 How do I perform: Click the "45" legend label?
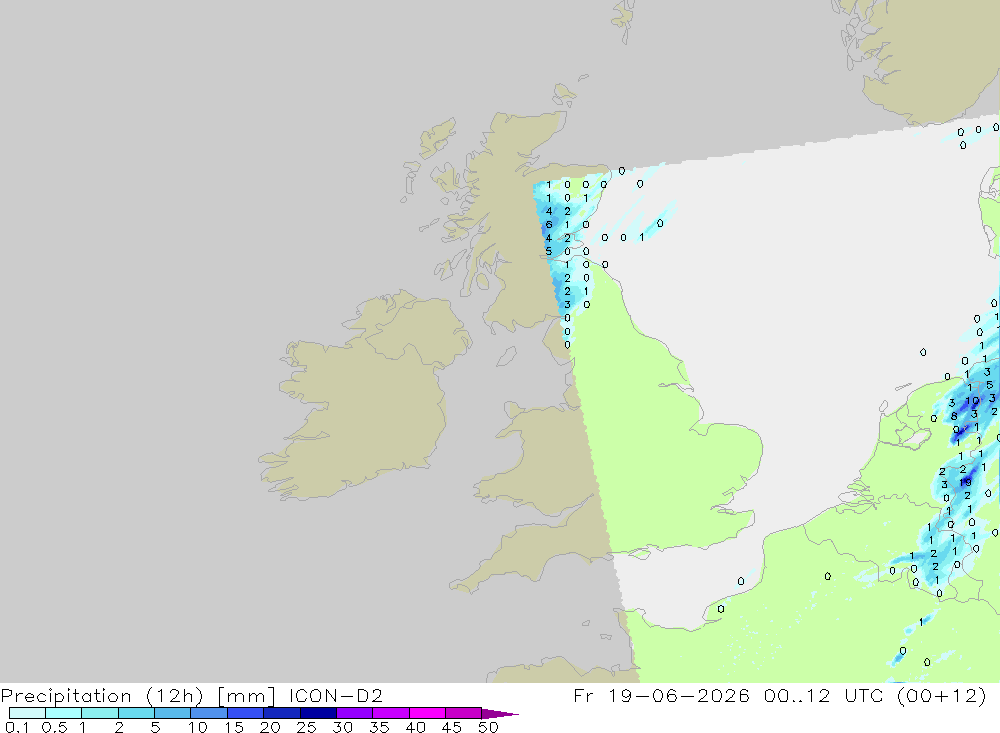[452, 727]
